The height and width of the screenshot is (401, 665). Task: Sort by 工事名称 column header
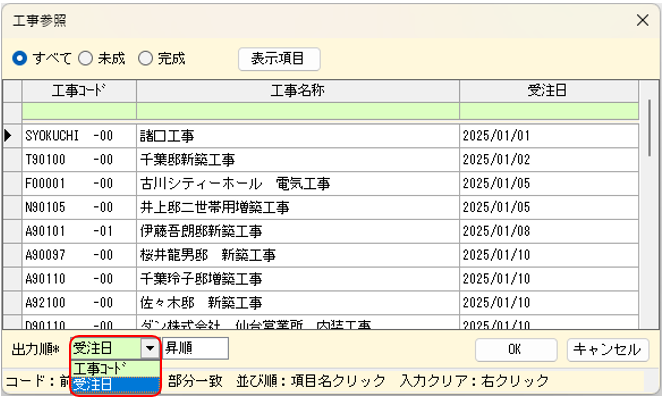[298, 90]
